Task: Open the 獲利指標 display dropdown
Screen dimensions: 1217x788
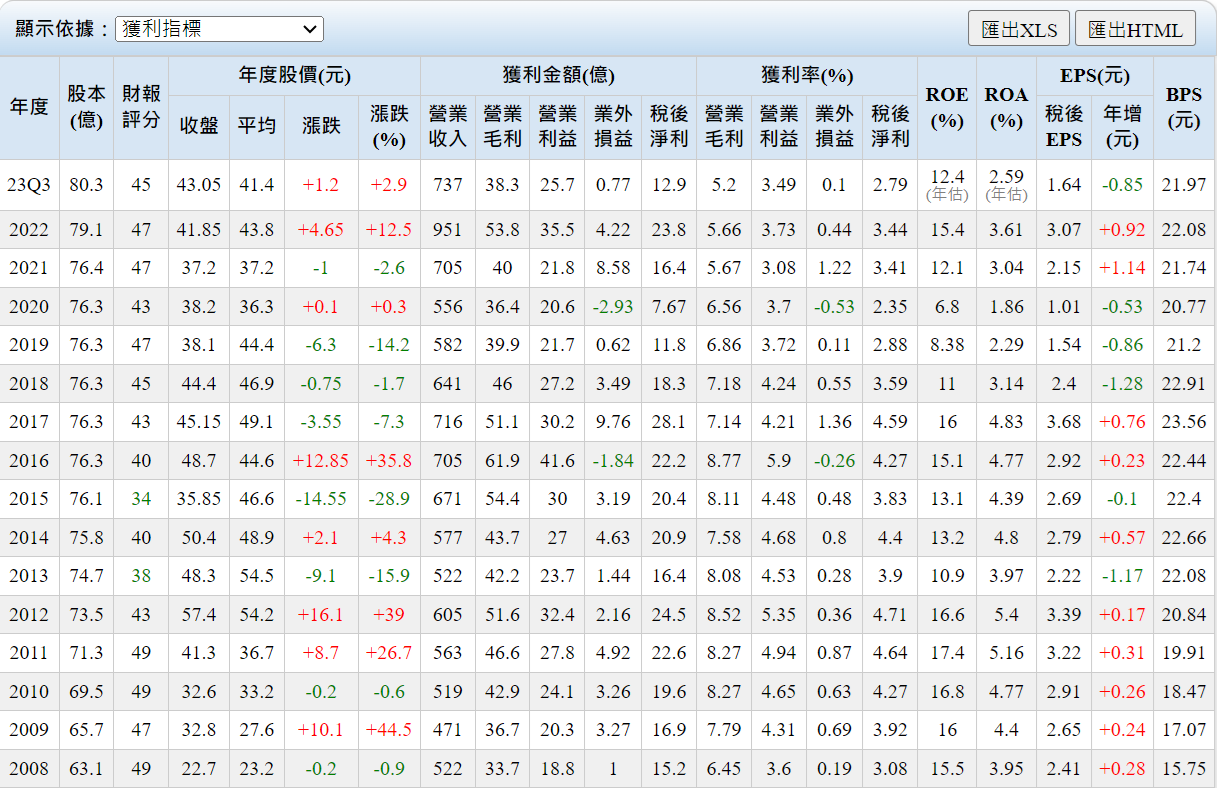Action: [219, 29]
